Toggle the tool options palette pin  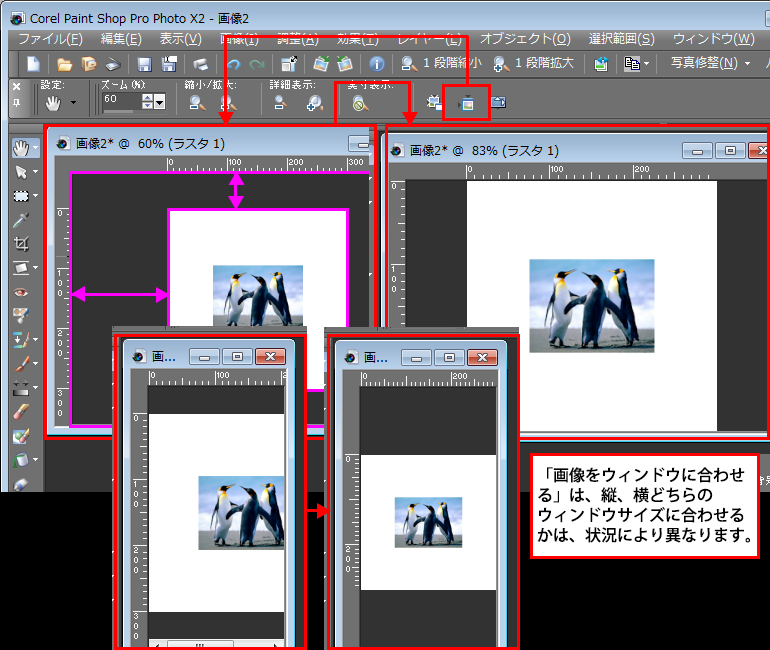pos(17,103)
